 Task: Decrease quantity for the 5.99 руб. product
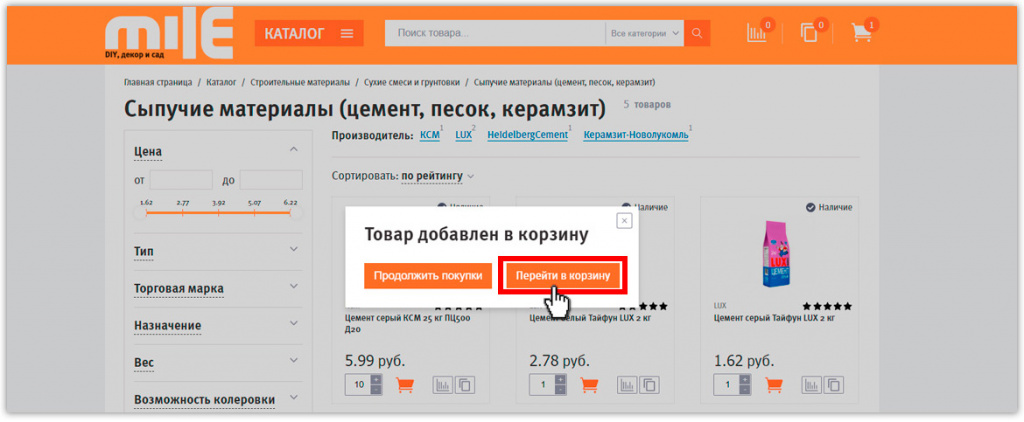coord(376,389)
